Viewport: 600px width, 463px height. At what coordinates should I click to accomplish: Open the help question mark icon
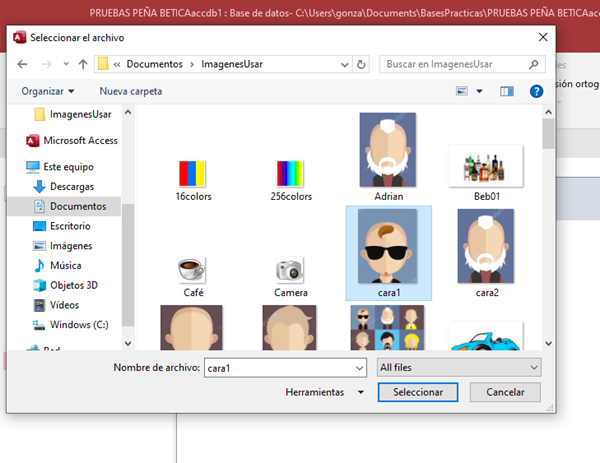536,91
